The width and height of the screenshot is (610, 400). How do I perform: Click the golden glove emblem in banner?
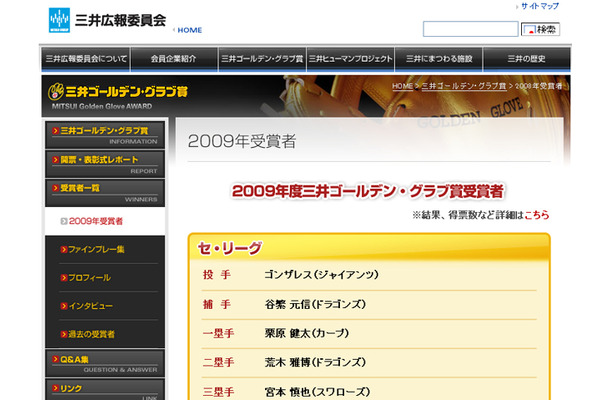56,92
